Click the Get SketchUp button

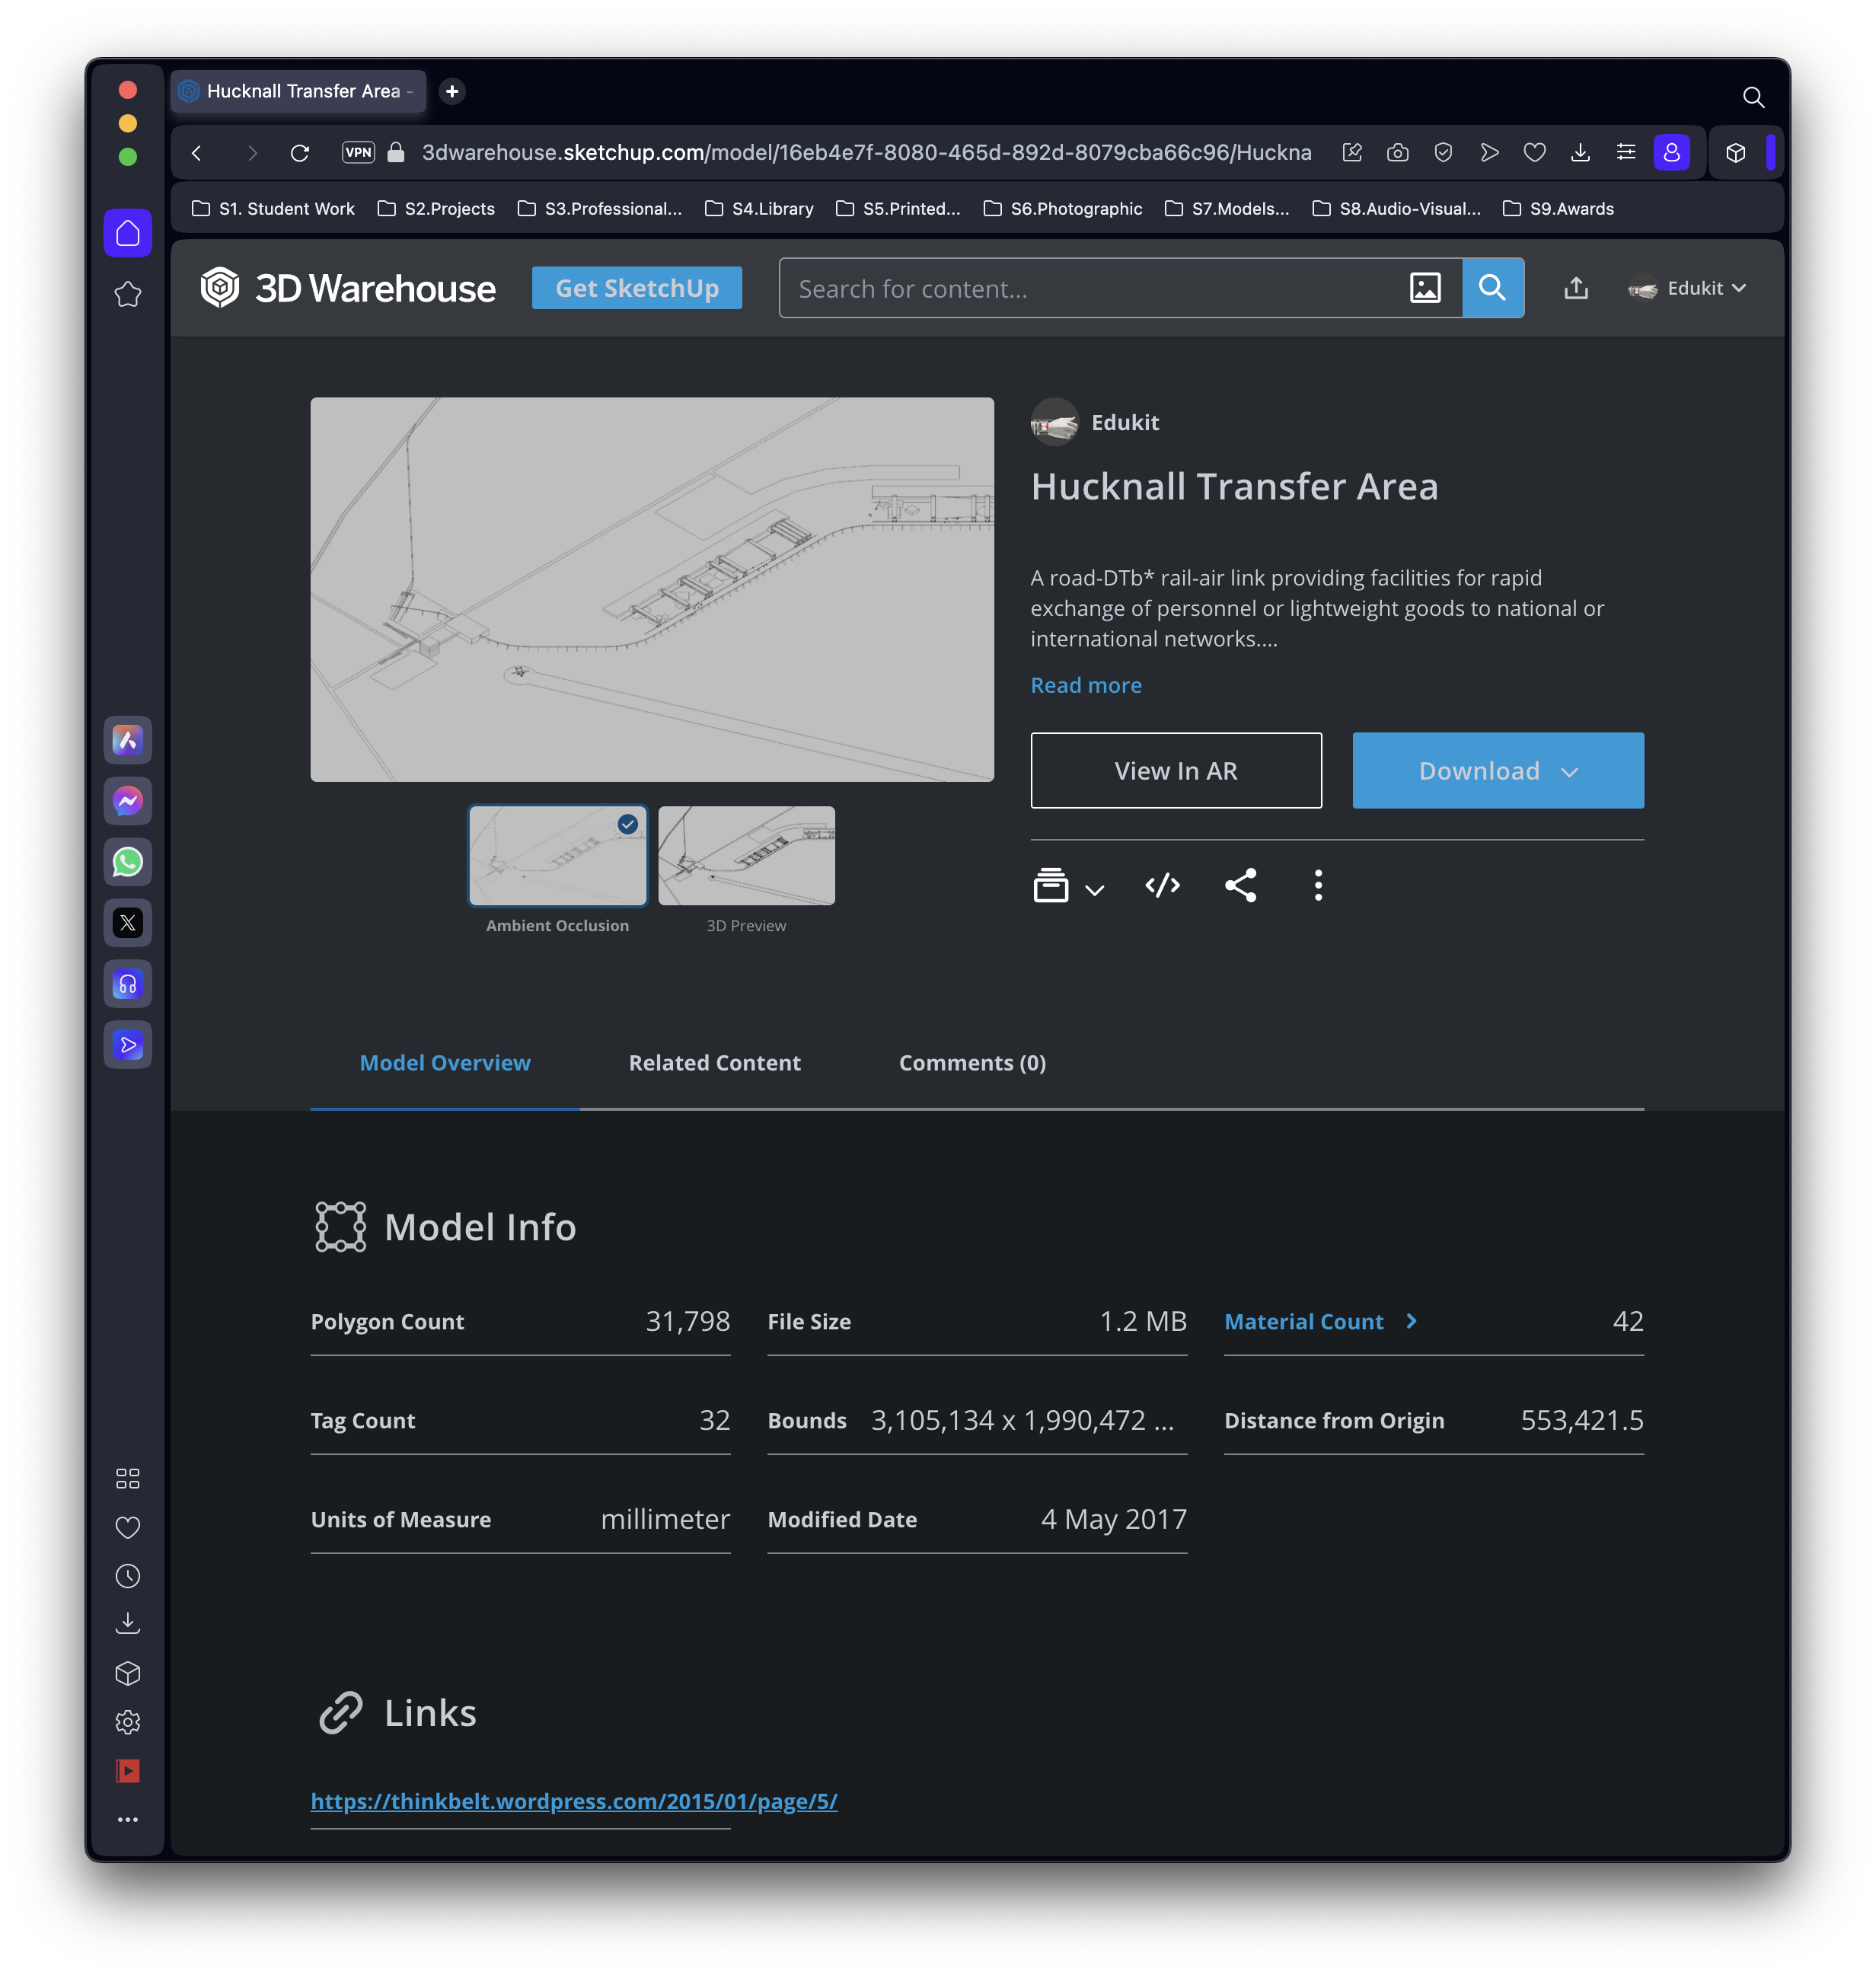point(637,288)
